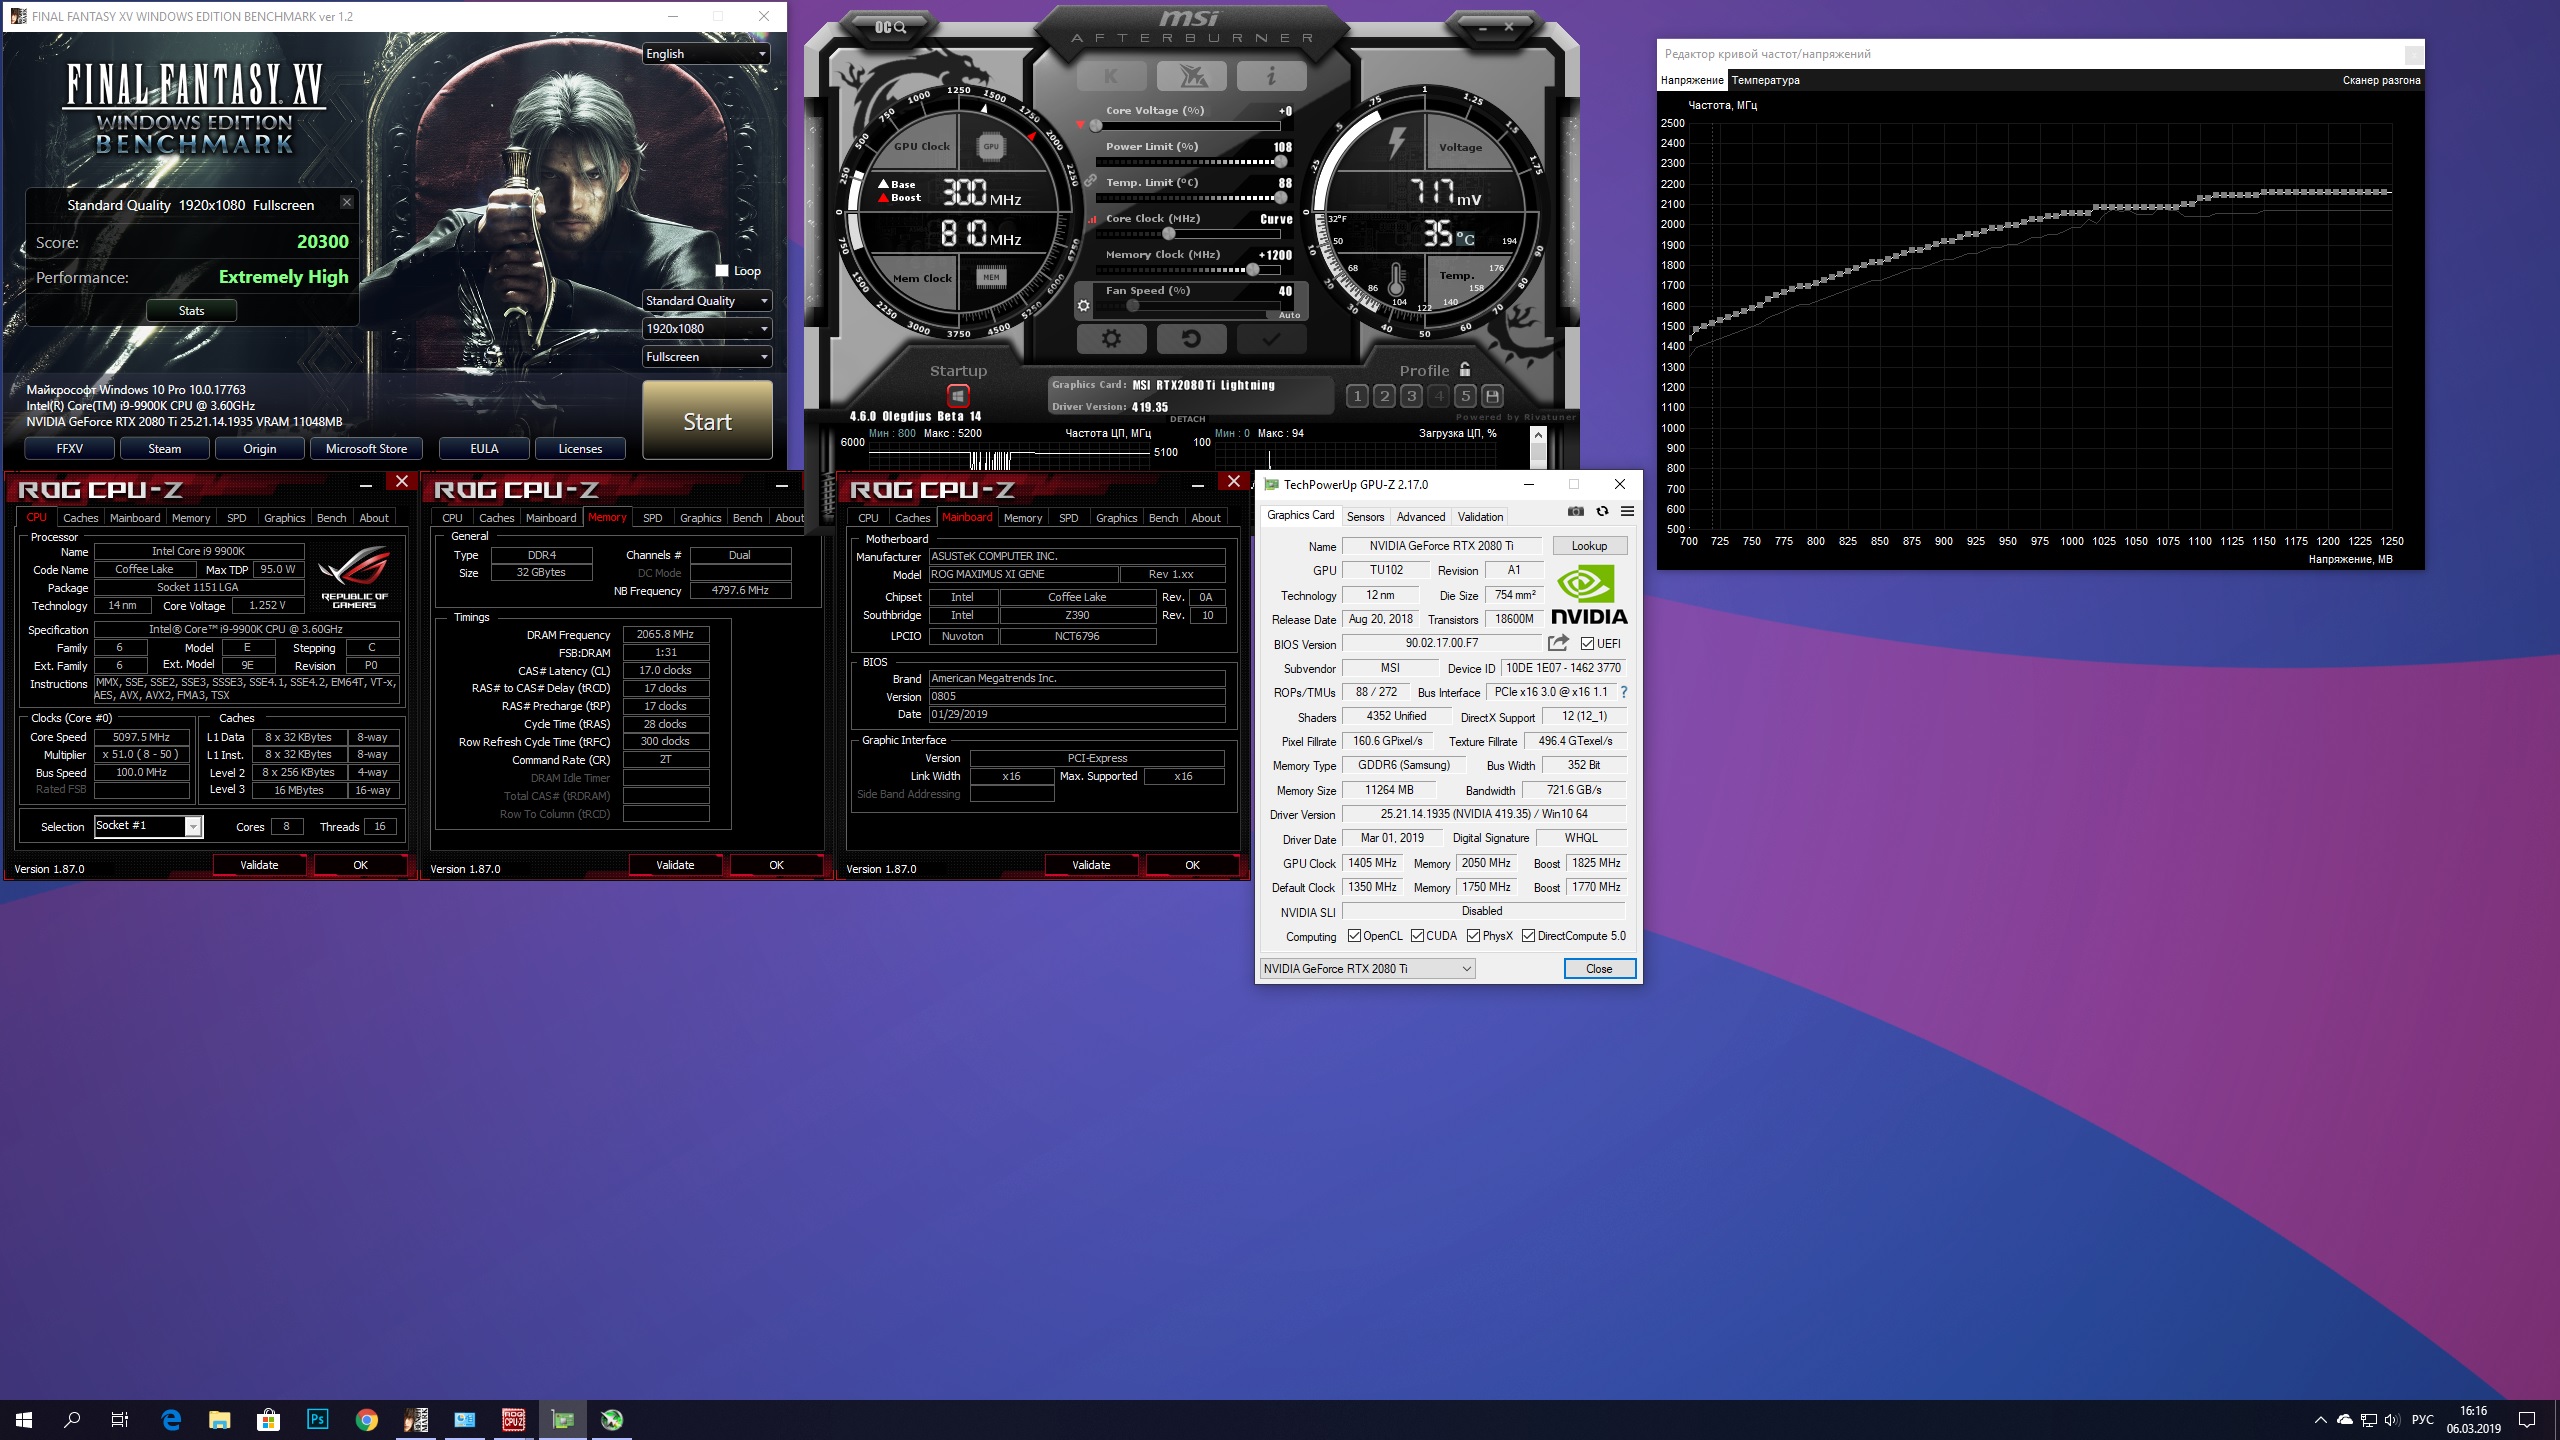The width and height of the screenshot is (2560, 1440).
Task: Toggle the OpenCL checkbox
Action: pyautogui.click(x=1354, y=936)
